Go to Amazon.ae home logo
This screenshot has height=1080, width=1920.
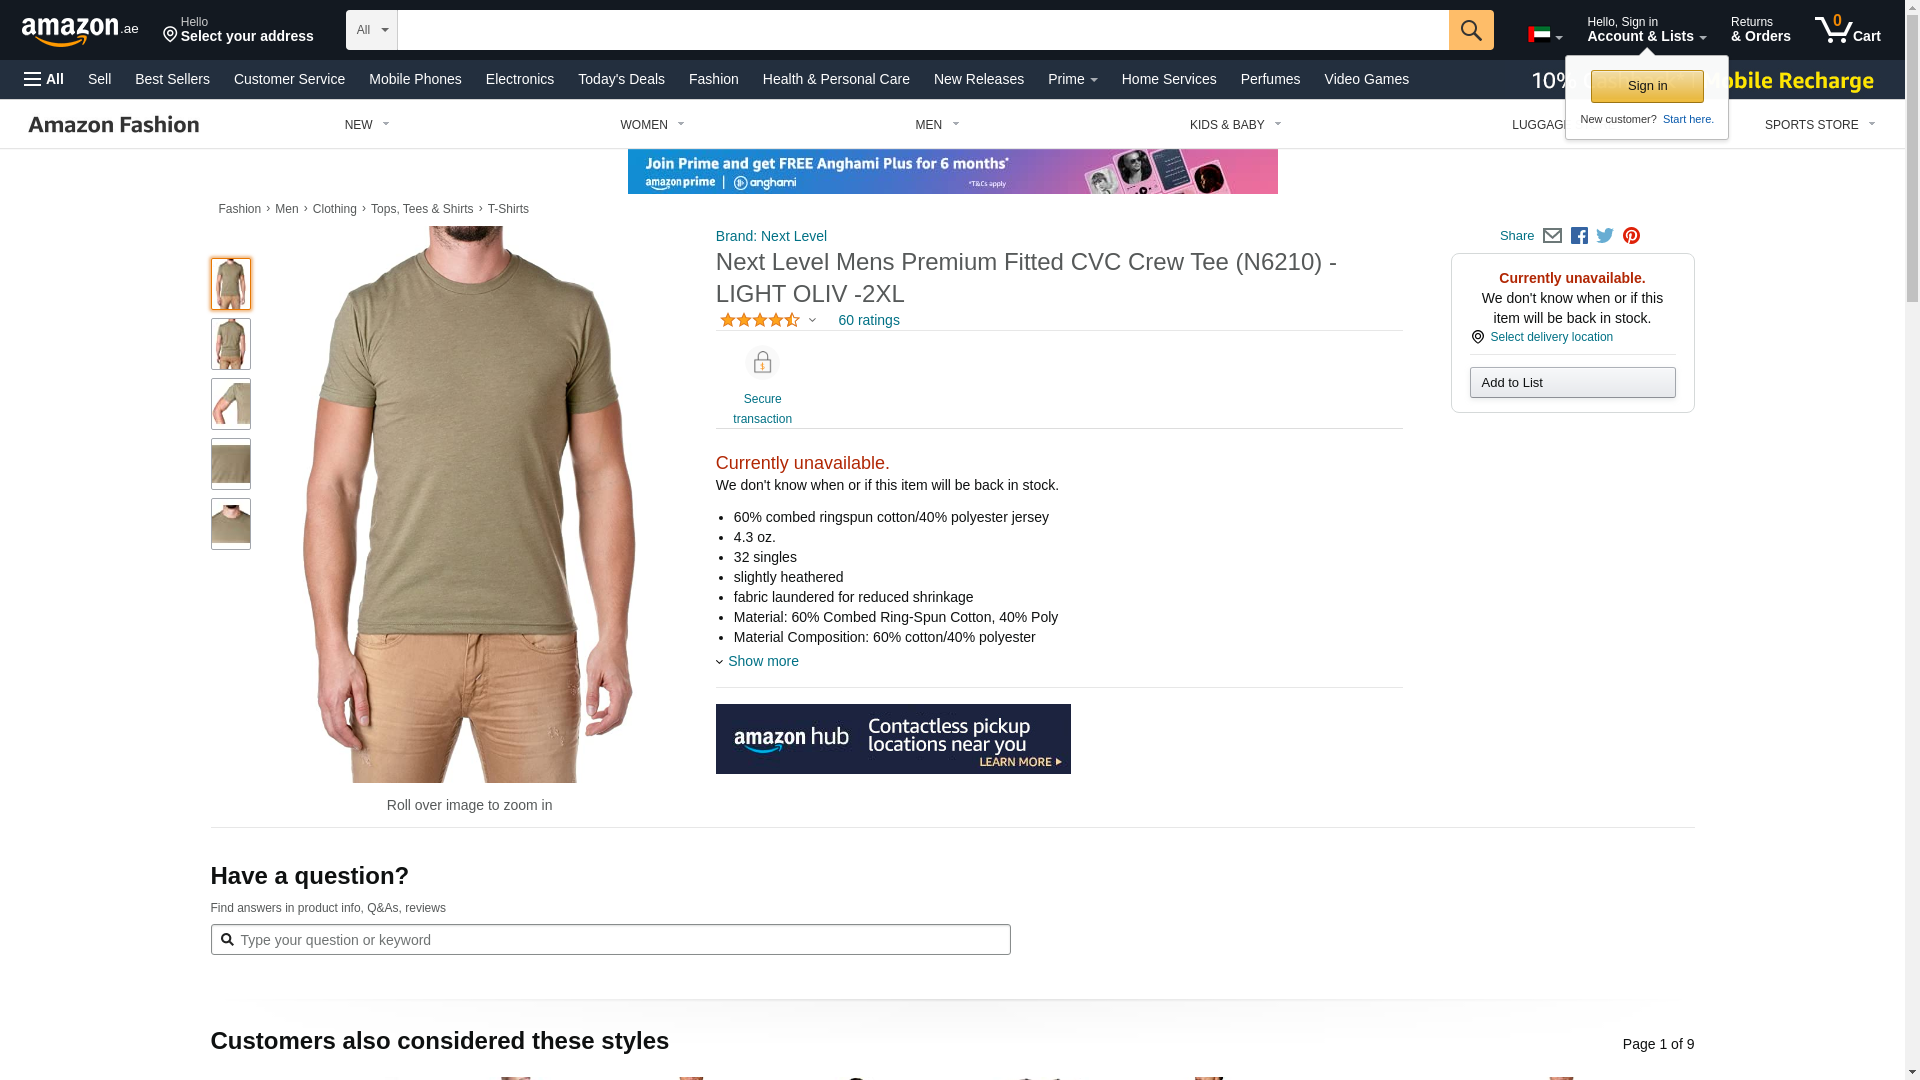click(80, 31)
